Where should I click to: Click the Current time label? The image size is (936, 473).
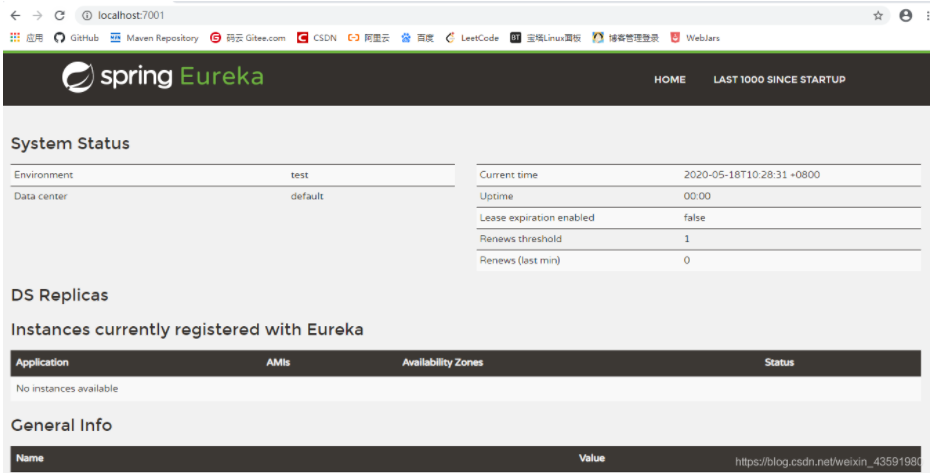(509, 175)
